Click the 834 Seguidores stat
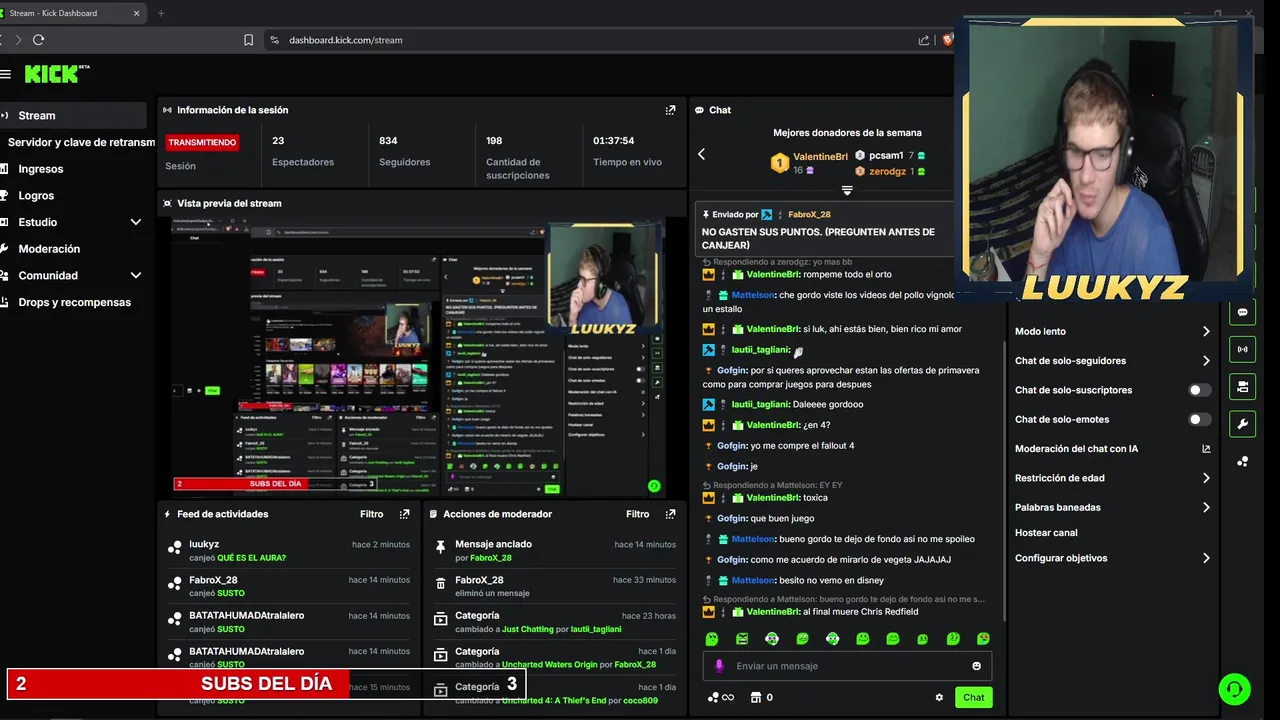The height and width of the screenshot is (720, 1280). tap(404, 151)
